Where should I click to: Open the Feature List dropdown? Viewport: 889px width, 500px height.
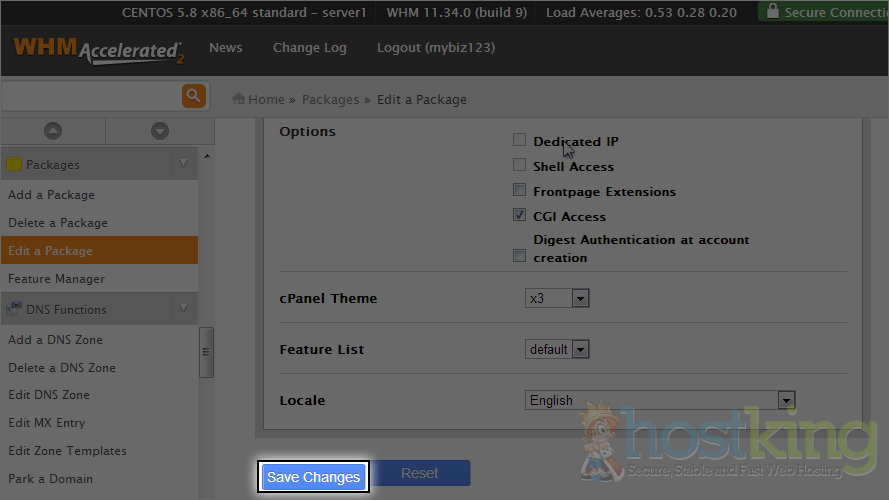point(557,349)
